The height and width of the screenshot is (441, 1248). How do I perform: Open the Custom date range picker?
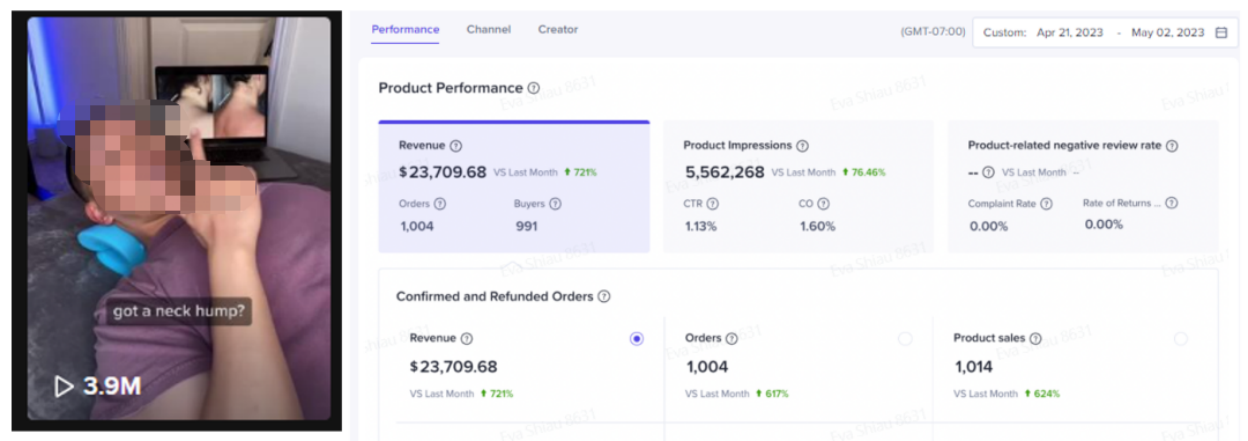[x=1004, y=32]
